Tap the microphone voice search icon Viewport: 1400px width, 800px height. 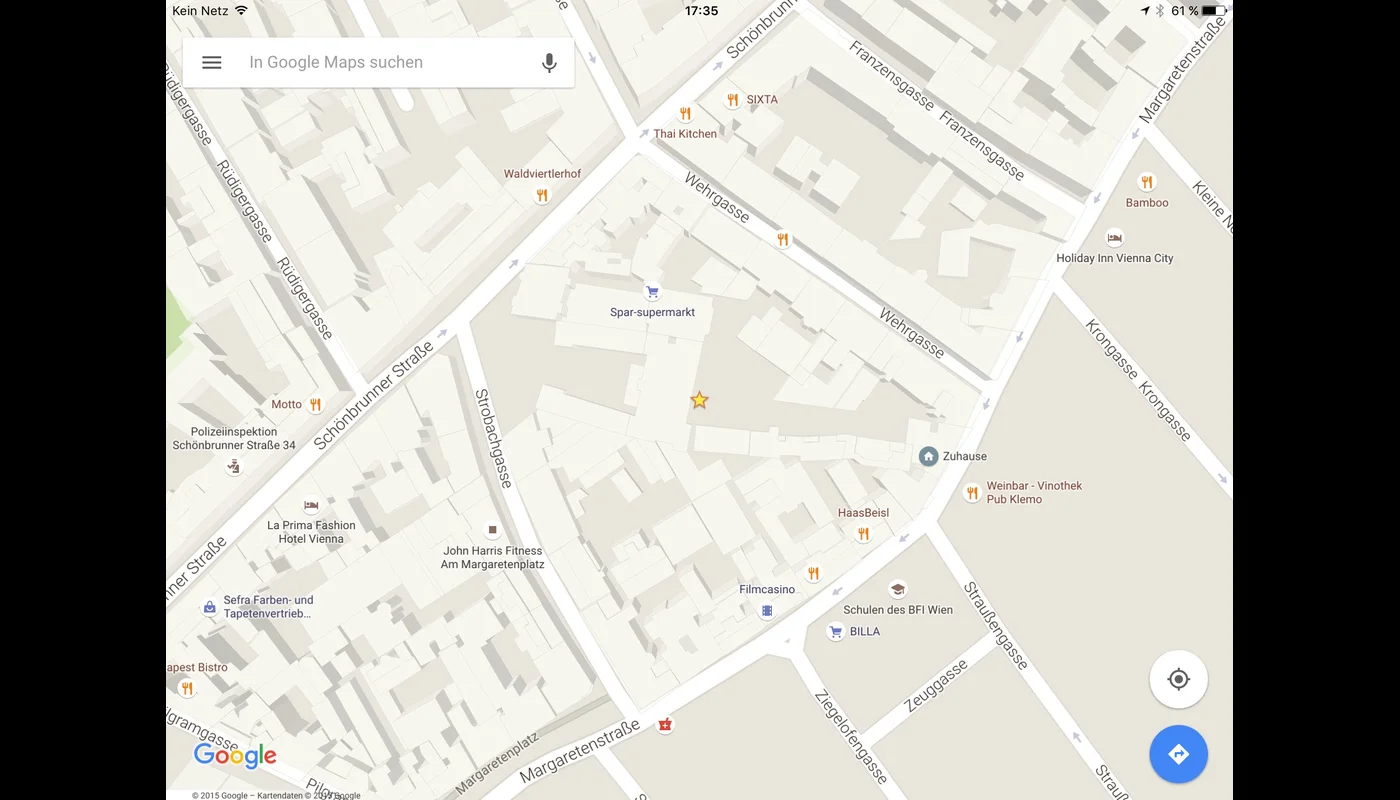pyautogui.click(x=549, y=62)
